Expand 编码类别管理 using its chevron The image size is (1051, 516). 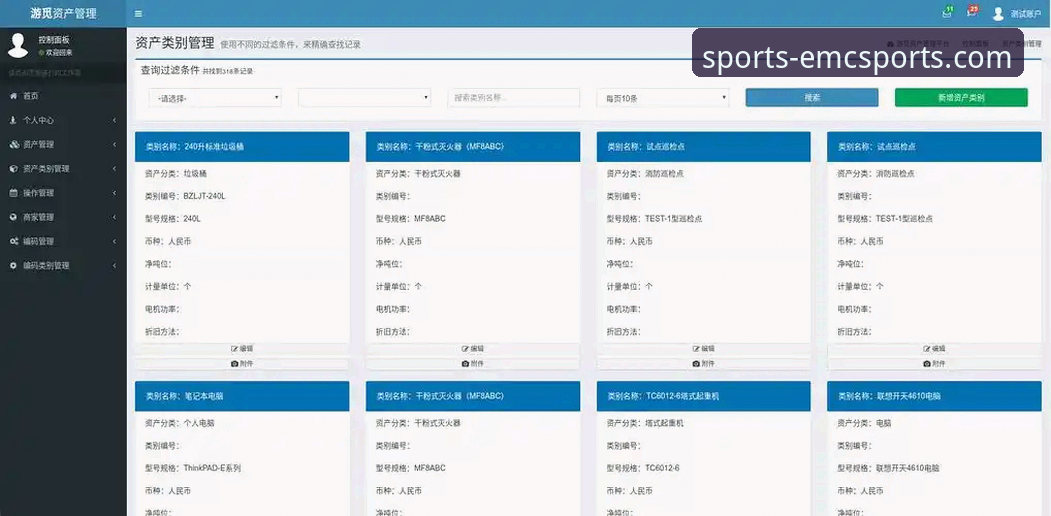pos(115,265)
